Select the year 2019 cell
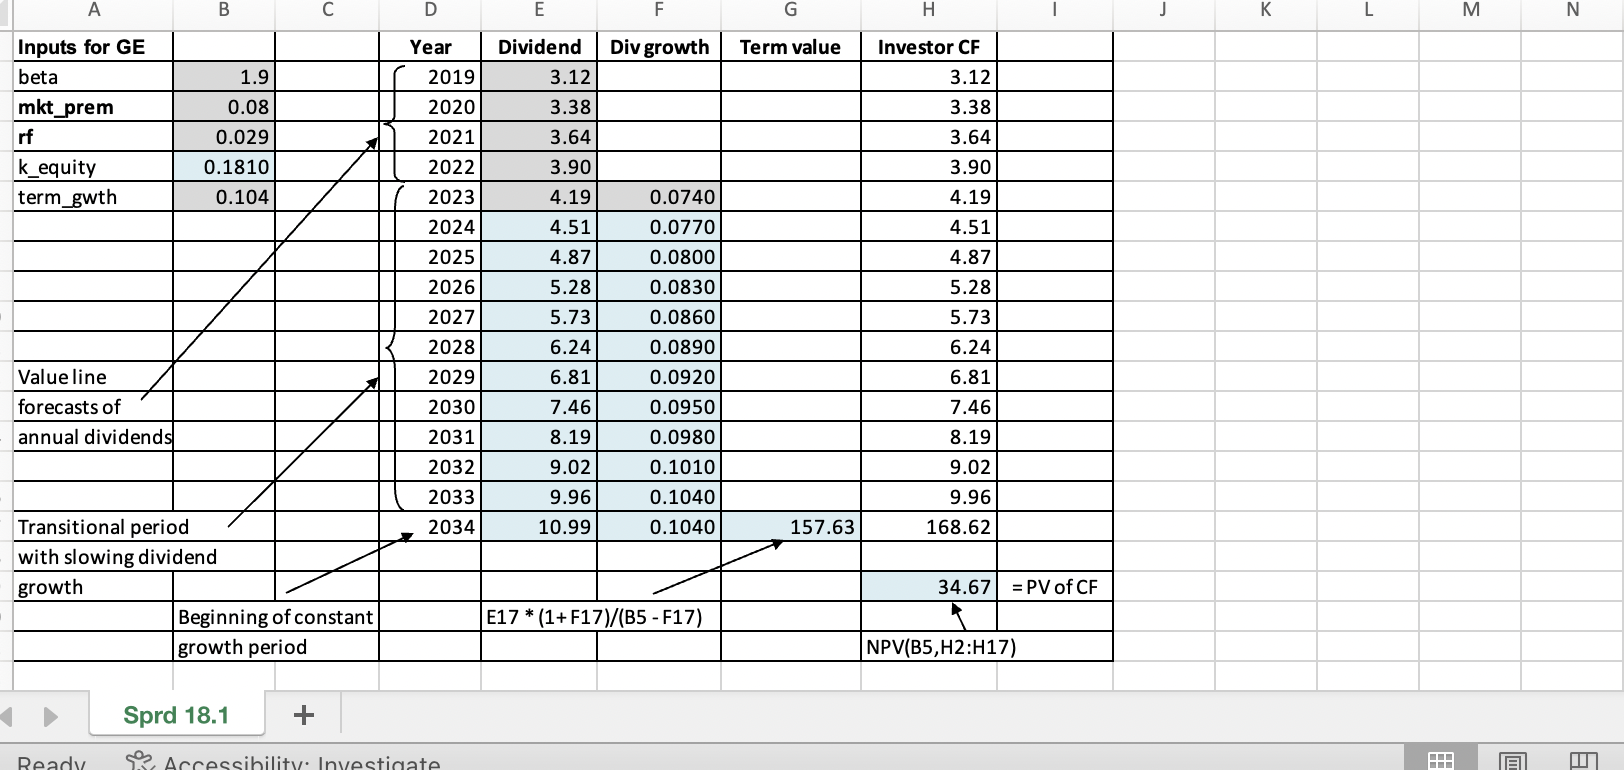The height and width of the screenshot is (770, 1624). [430, 77]
